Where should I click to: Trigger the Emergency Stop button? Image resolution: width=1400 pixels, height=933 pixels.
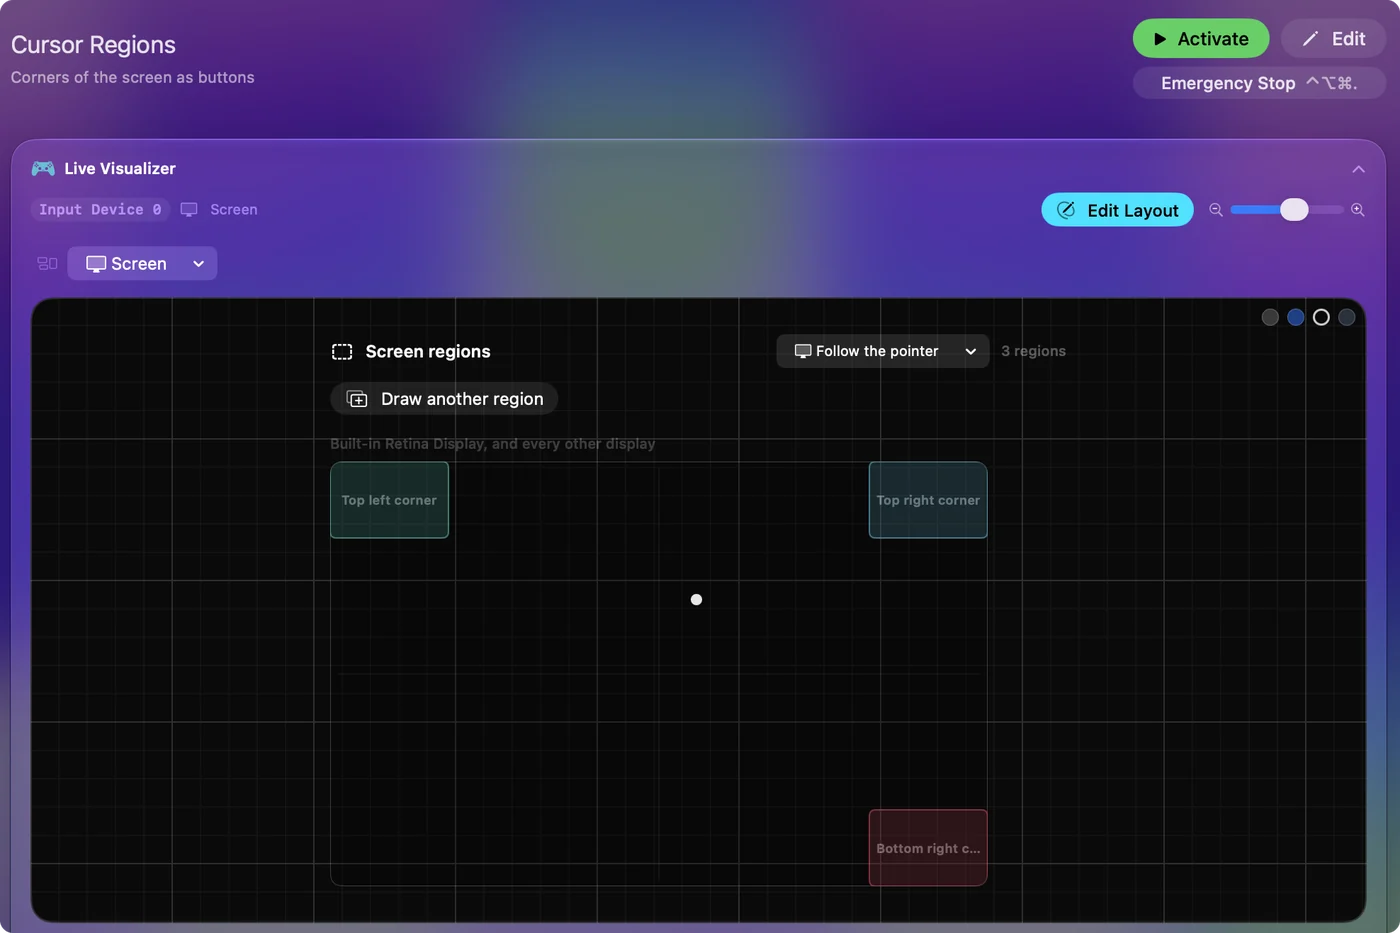(x=1259, y=83)
